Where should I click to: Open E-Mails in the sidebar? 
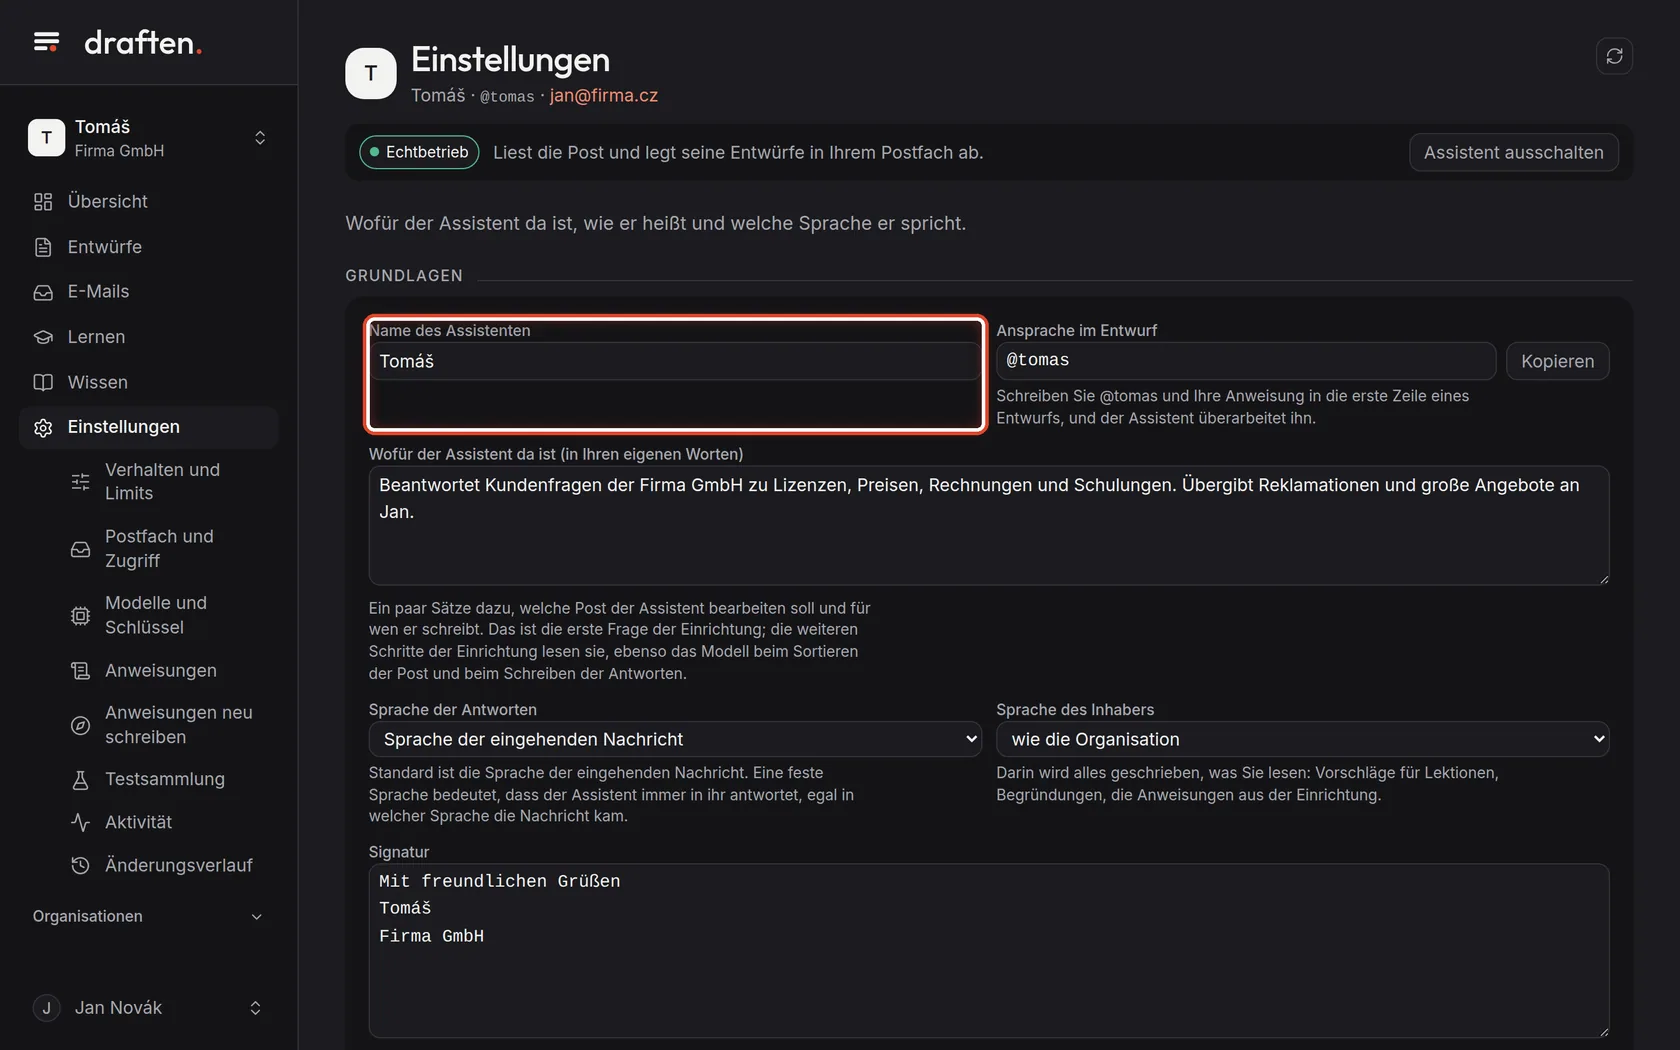tap(148, 292)
